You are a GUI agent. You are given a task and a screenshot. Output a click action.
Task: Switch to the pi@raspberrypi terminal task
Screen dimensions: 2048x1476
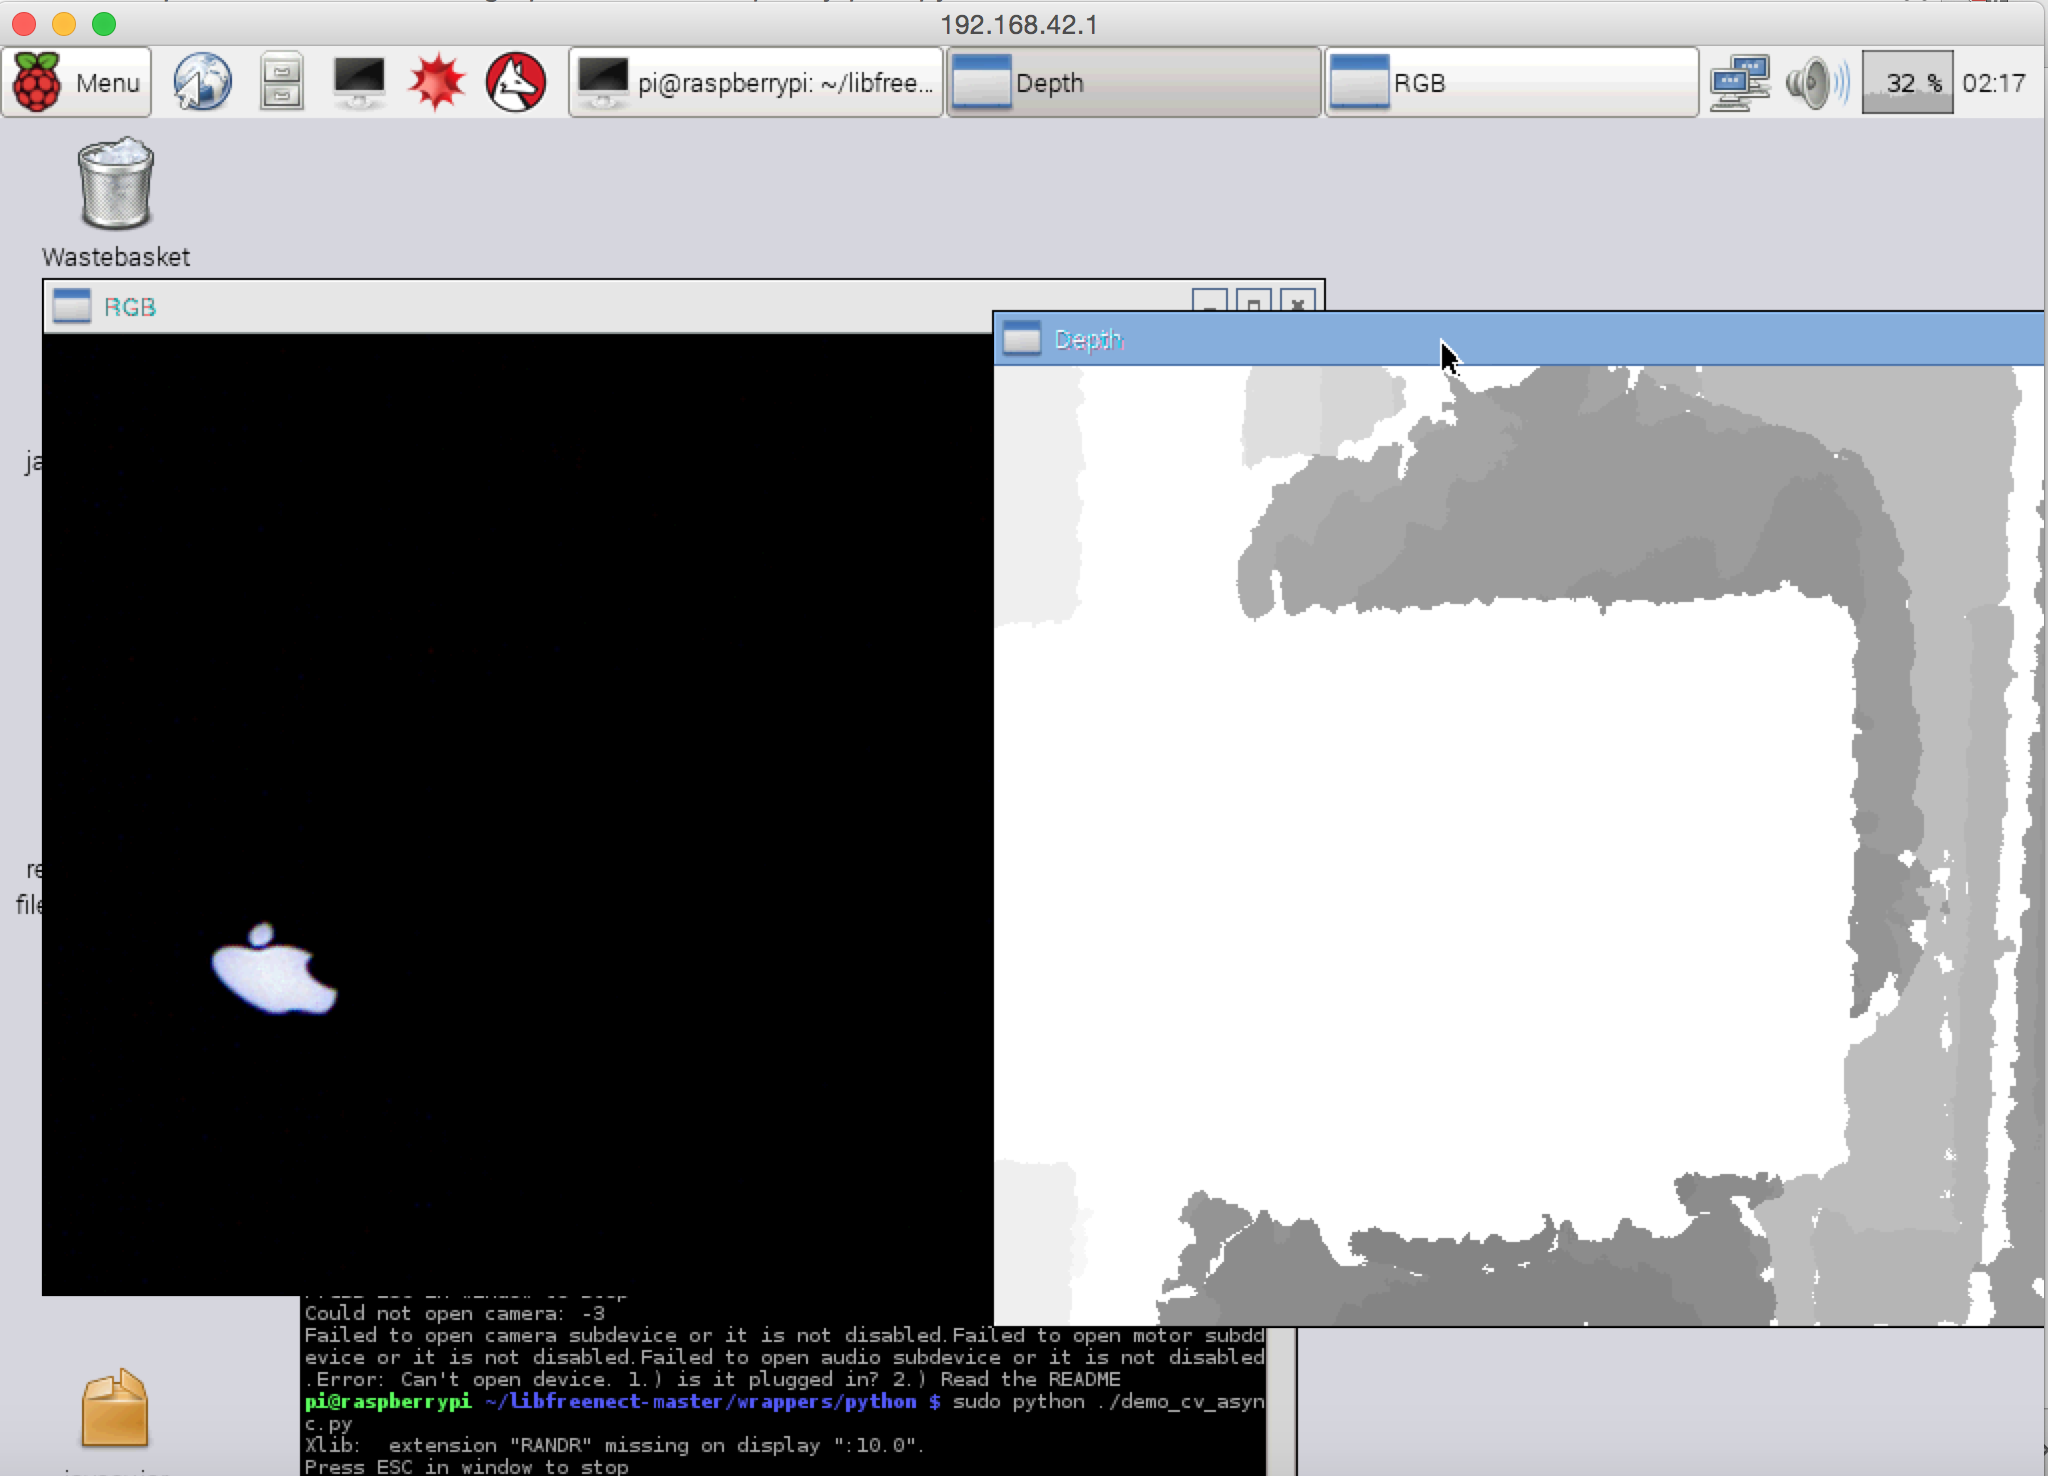(x=756, y=82)
